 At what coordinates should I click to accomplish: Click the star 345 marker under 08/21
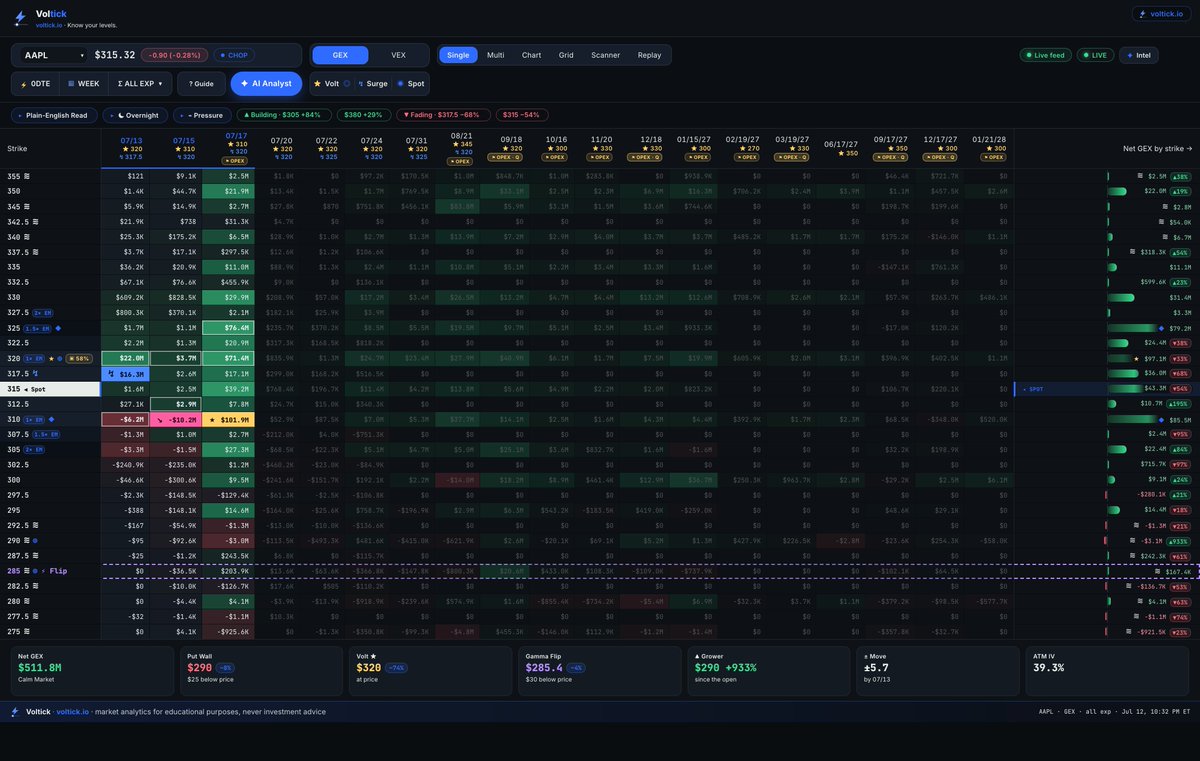[461, 144]
